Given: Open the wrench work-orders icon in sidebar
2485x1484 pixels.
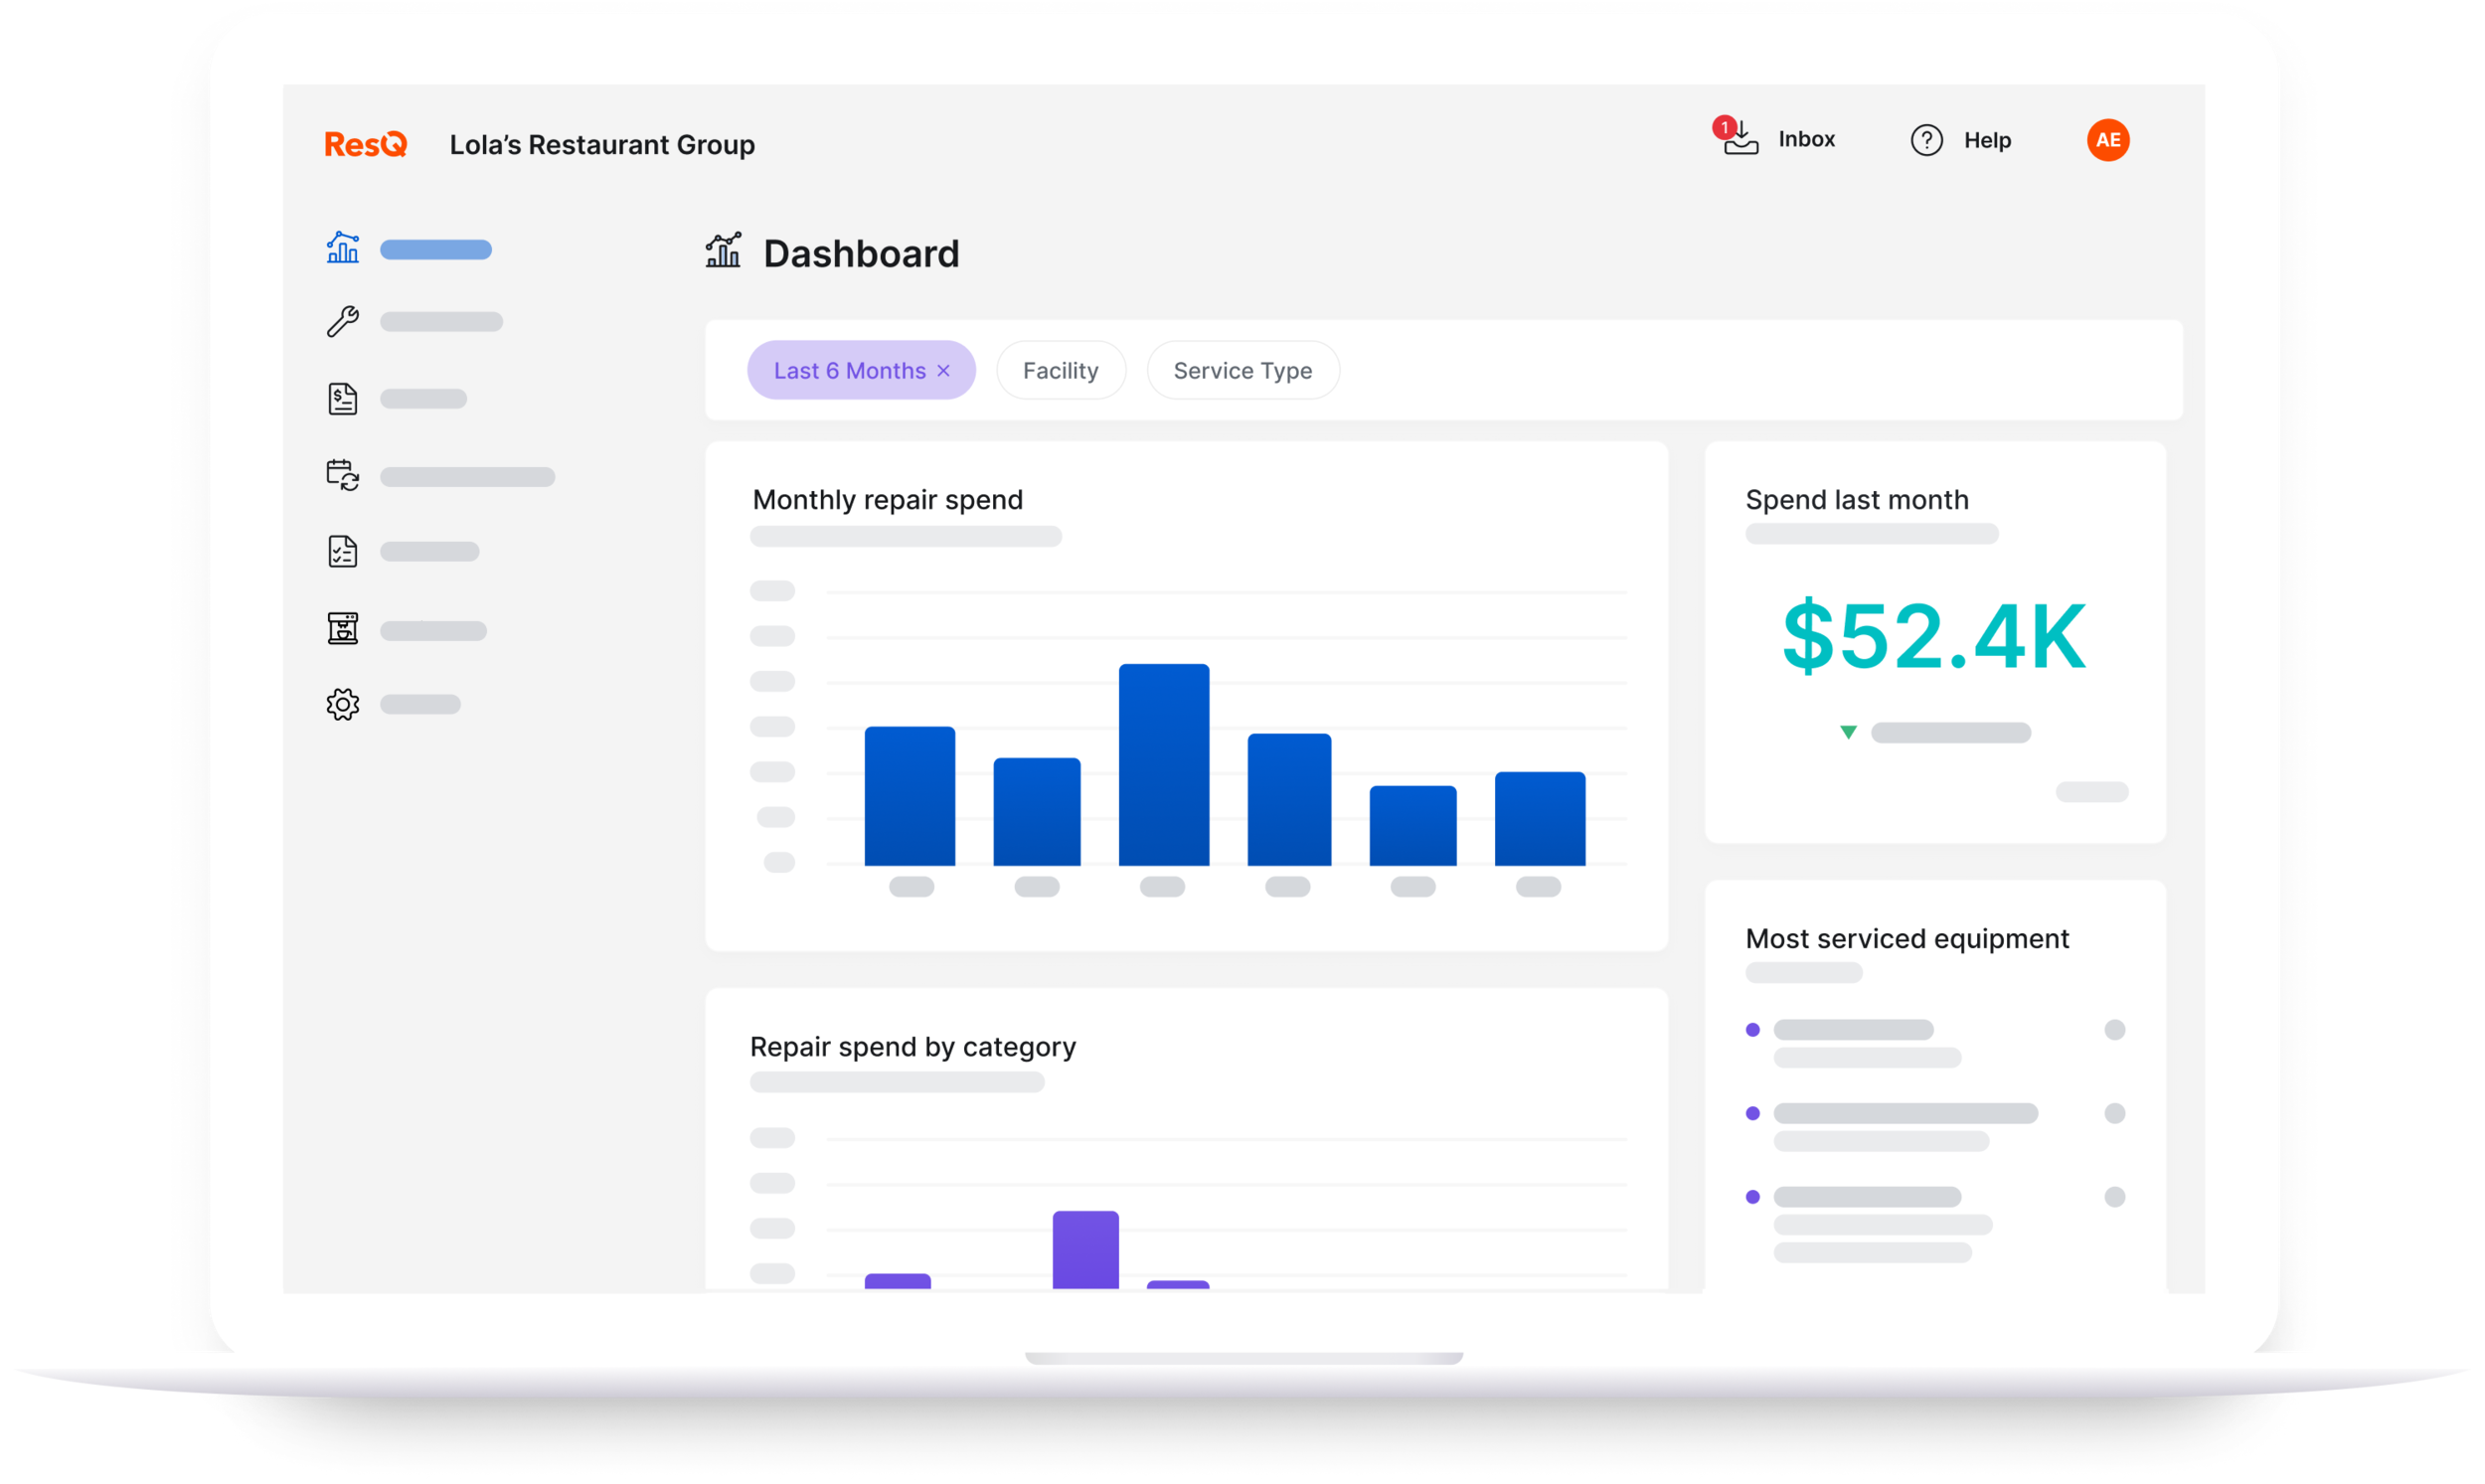Looking at the screenshot, I should pyautogui.click(x=341, y=321).
